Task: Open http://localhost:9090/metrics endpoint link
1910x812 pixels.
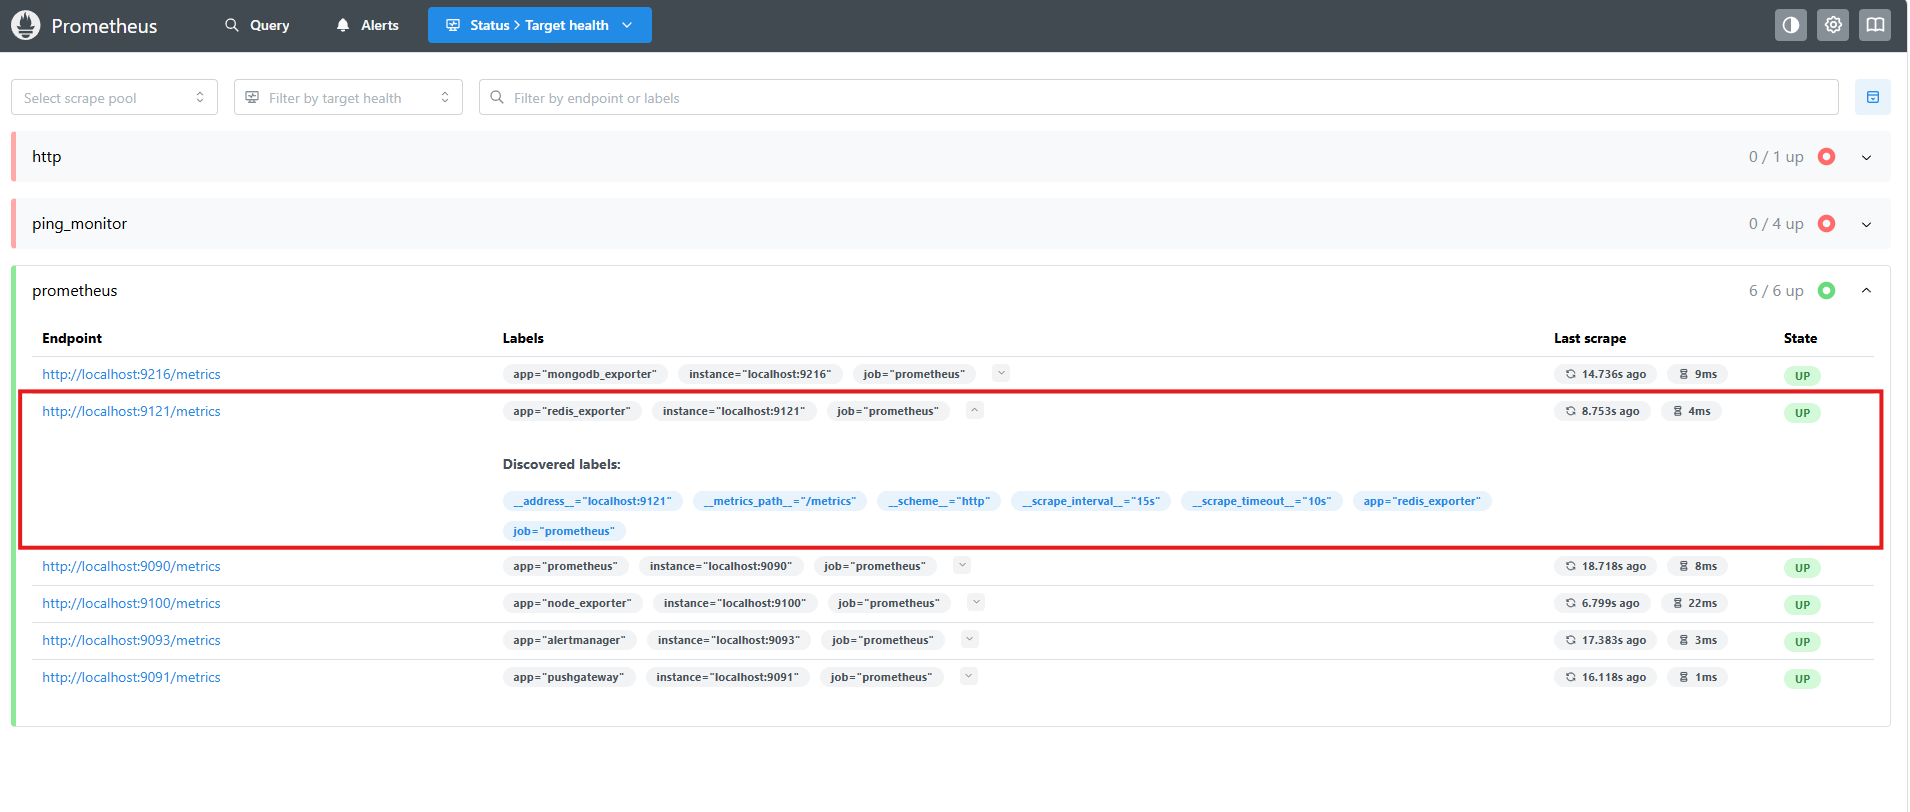Action: pos(131,566)
